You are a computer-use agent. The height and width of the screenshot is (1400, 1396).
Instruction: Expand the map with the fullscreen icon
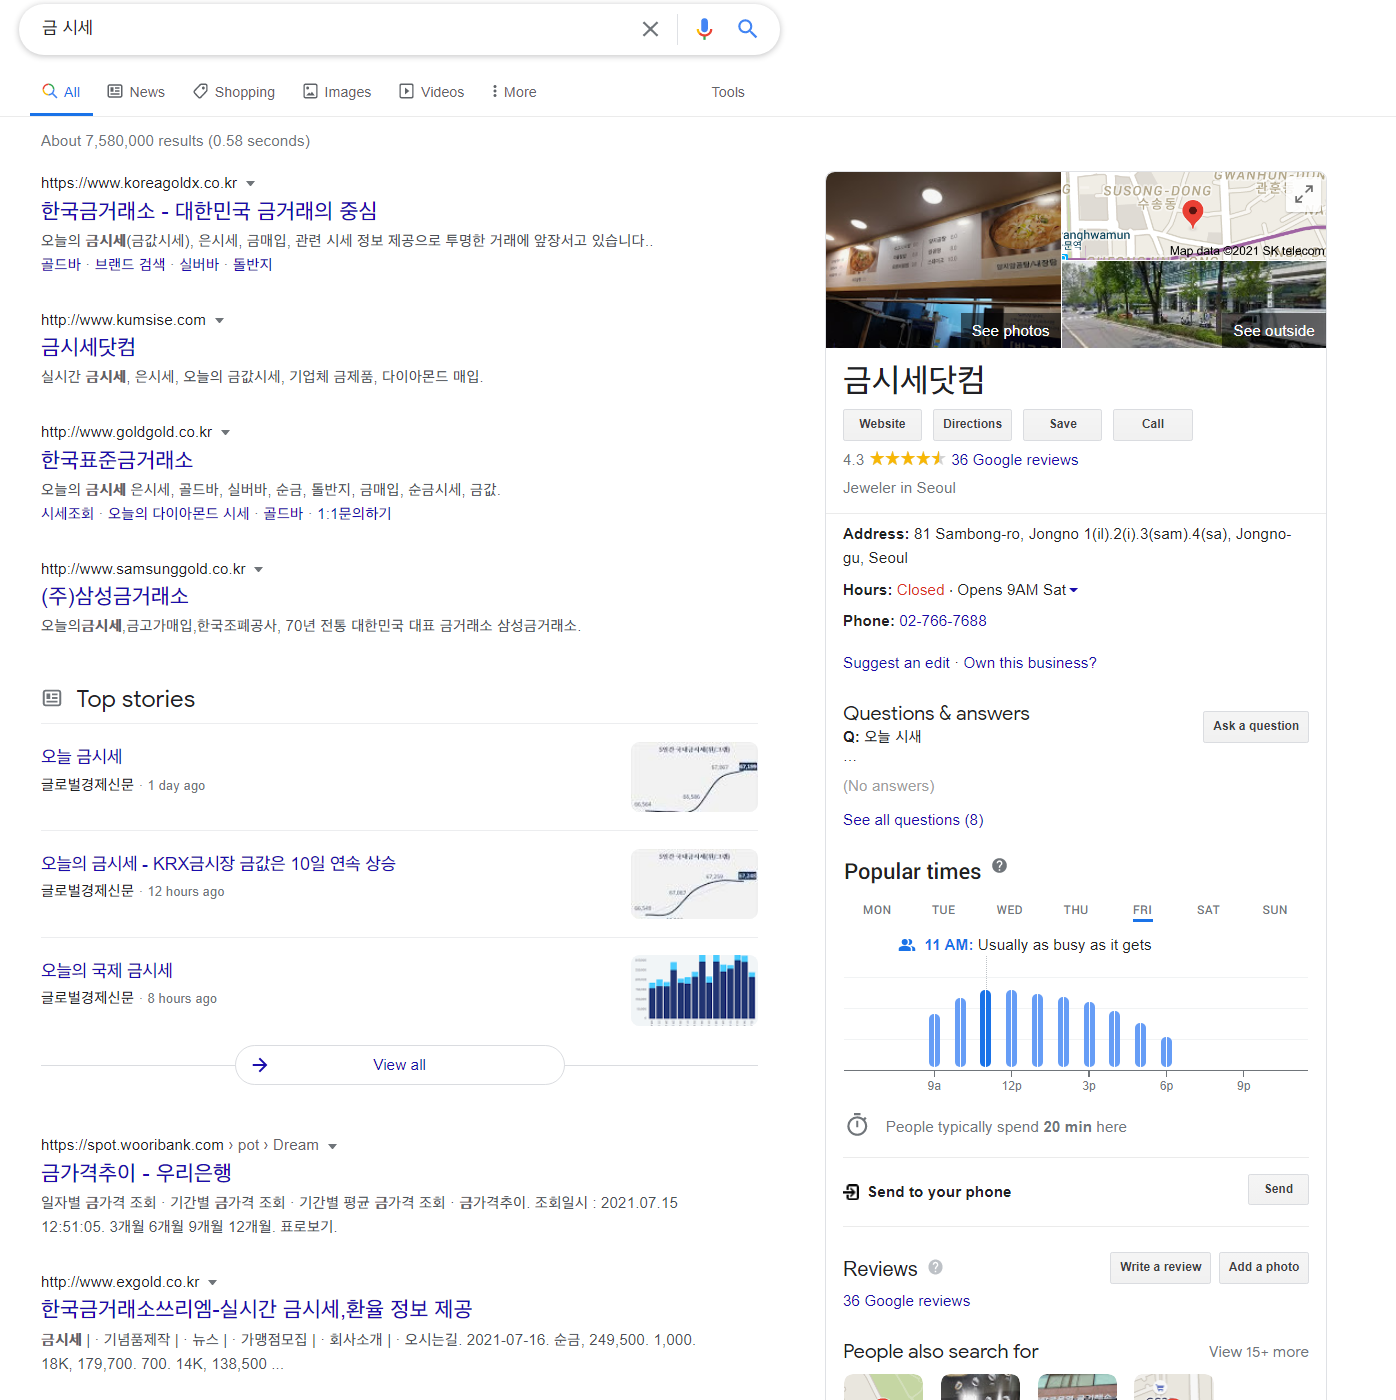(1303, 195)
